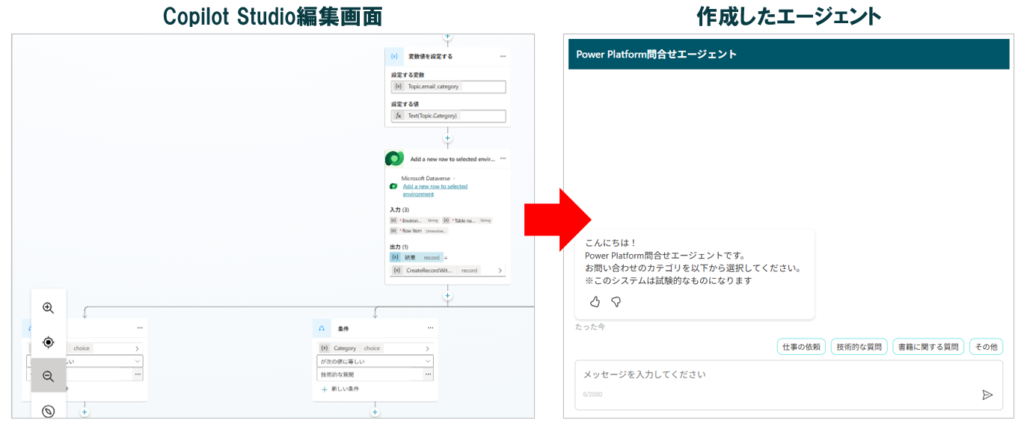Click the Table na... String input chip
This screenshot has width=1024, height=426.
pos(467,221)
